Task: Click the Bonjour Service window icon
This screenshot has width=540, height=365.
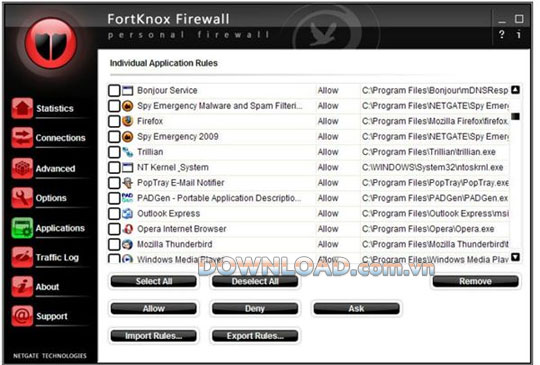Action: pos(127,91)
